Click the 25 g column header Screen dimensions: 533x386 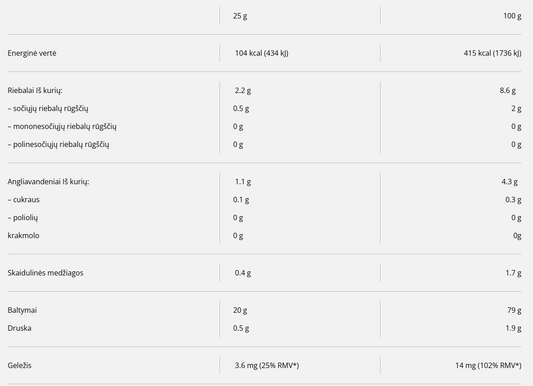pyautogui.click(x=240, y=16)
